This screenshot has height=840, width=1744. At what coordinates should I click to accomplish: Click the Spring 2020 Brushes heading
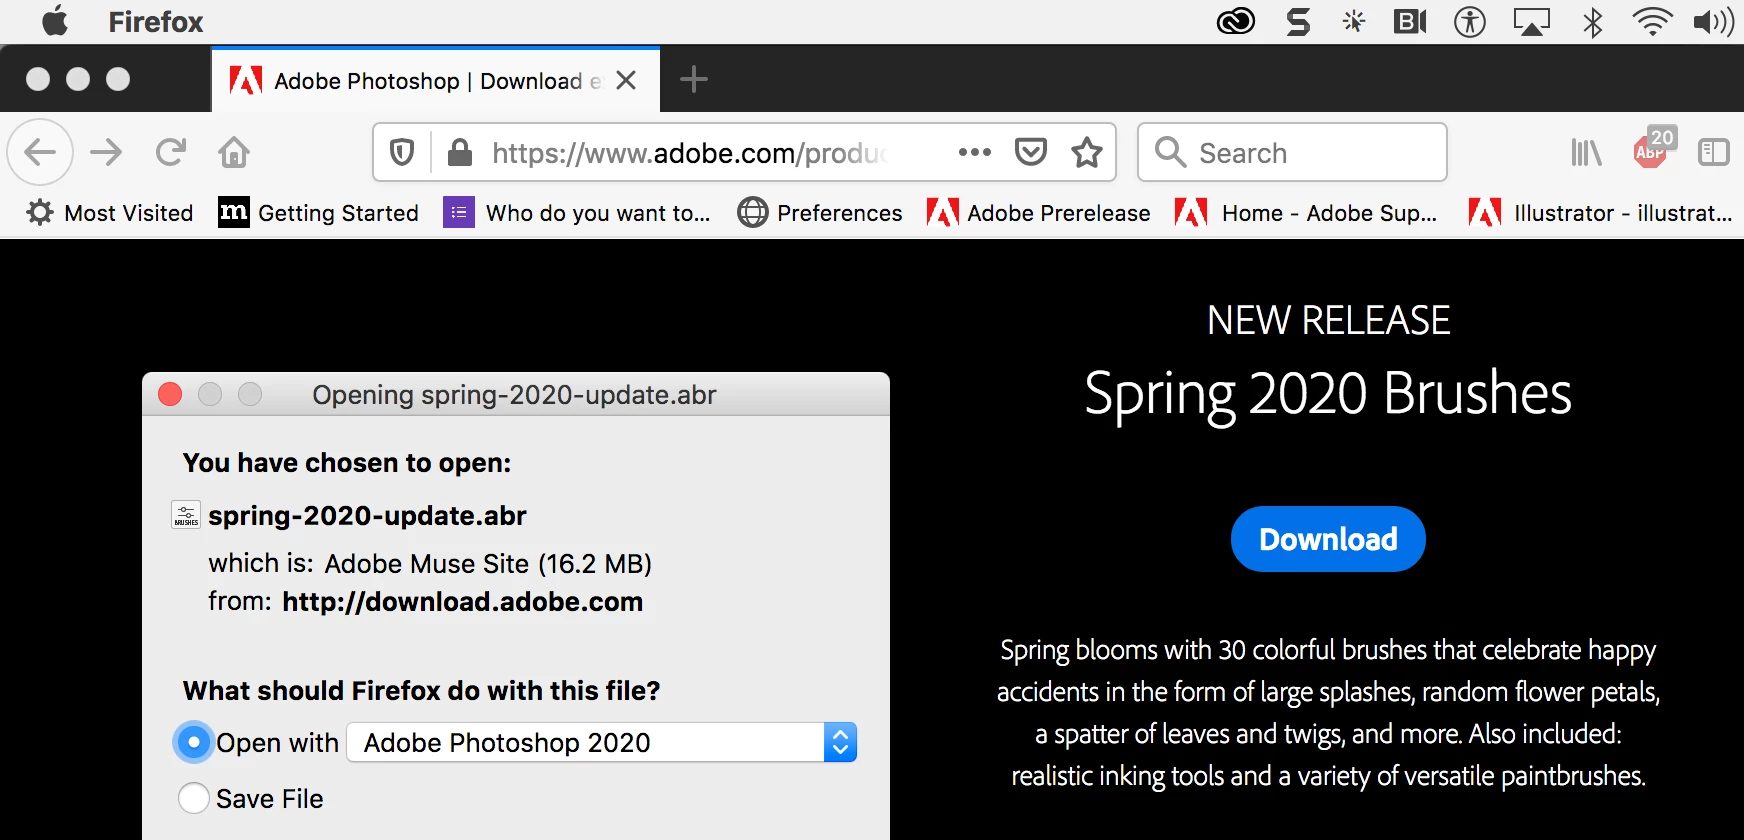tap(1328, 394)
